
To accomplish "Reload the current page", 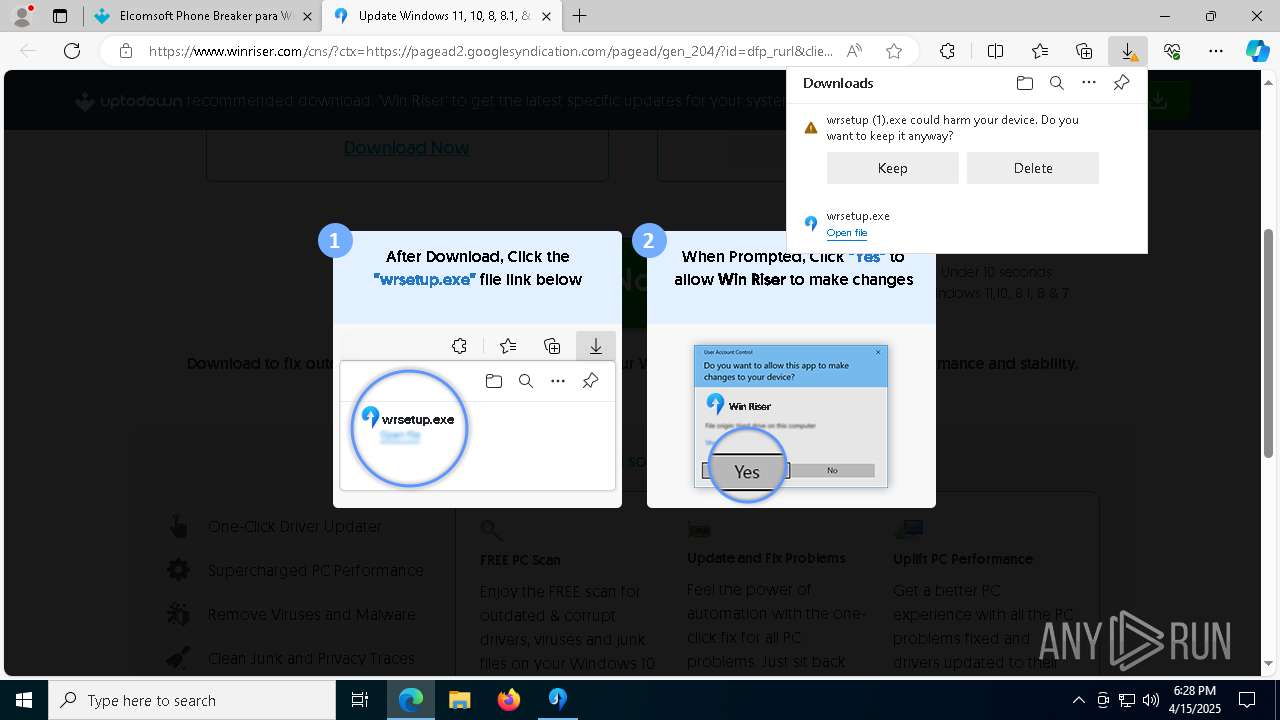I will click(x=72, y=51).
